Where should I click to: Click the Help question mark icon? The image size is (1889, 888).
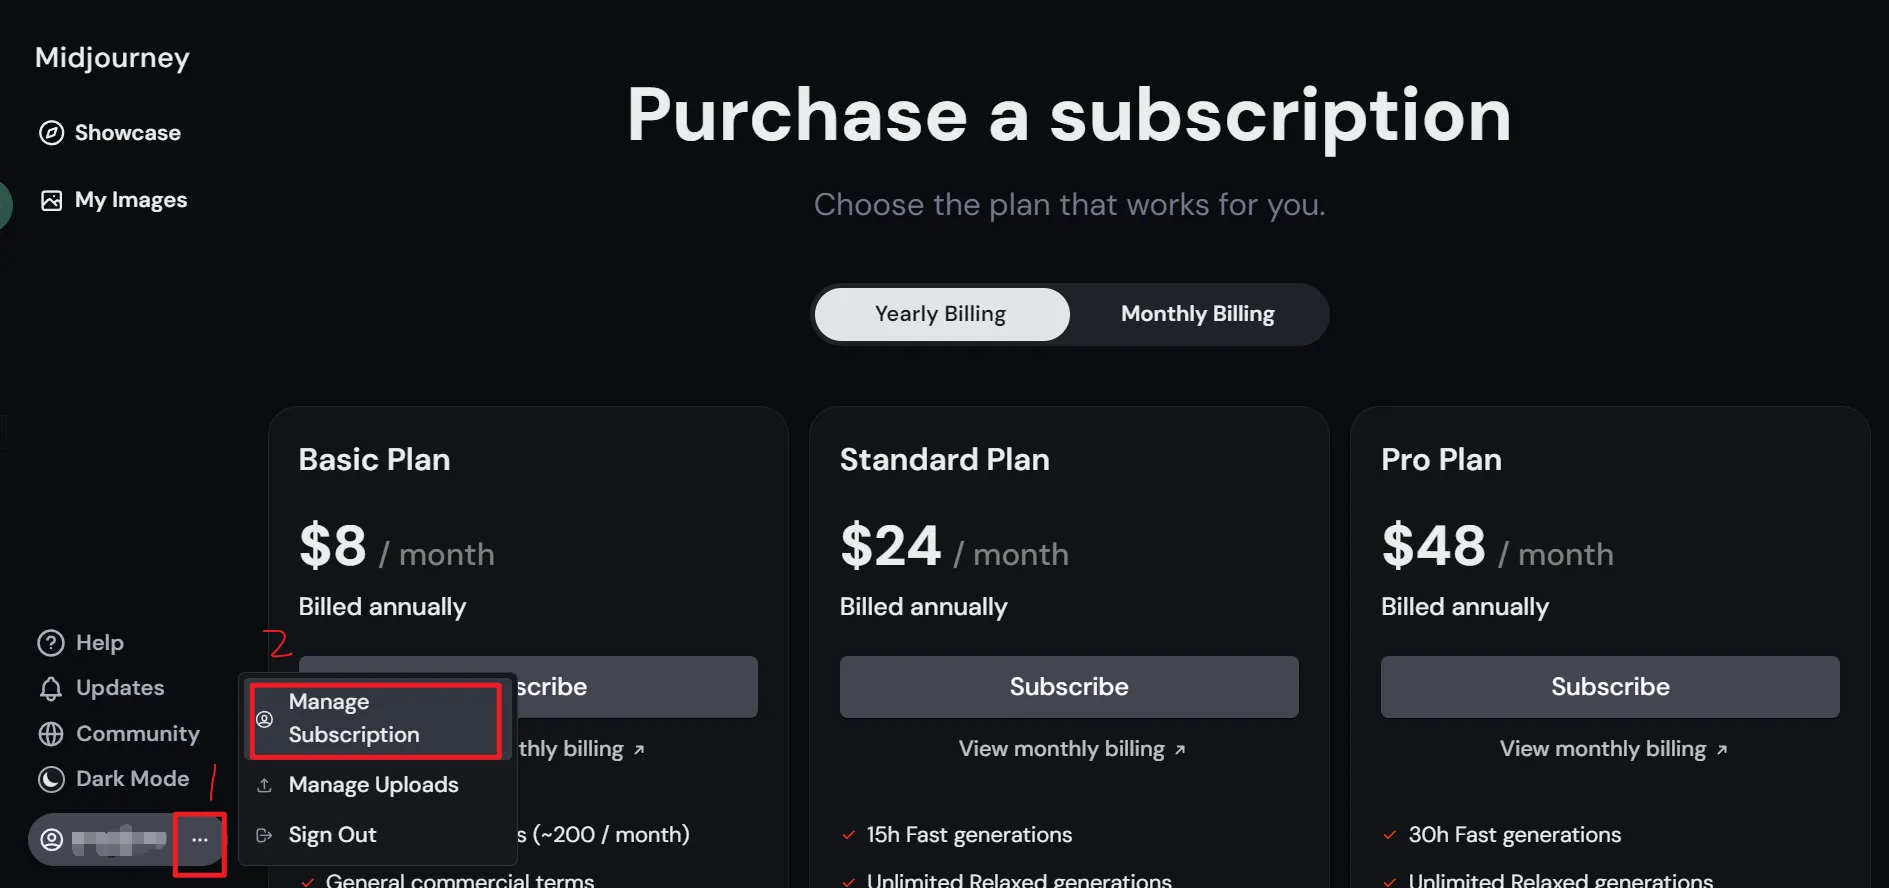(51, 643)
